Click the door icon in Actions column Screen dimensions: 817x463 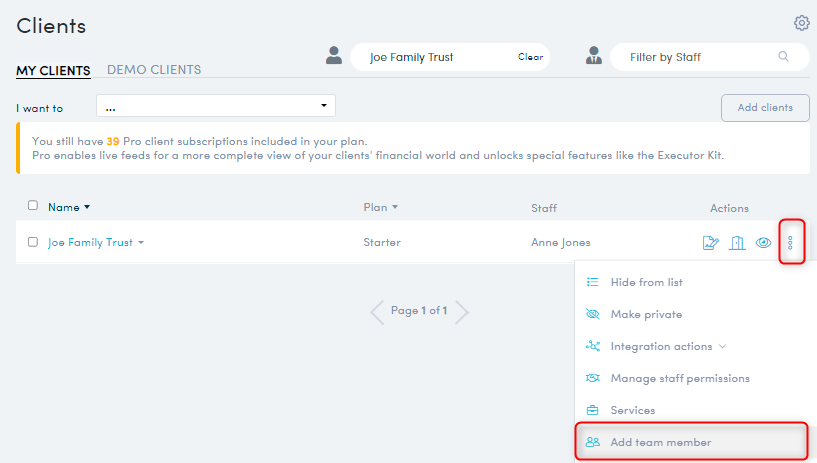tap(737, 243)
